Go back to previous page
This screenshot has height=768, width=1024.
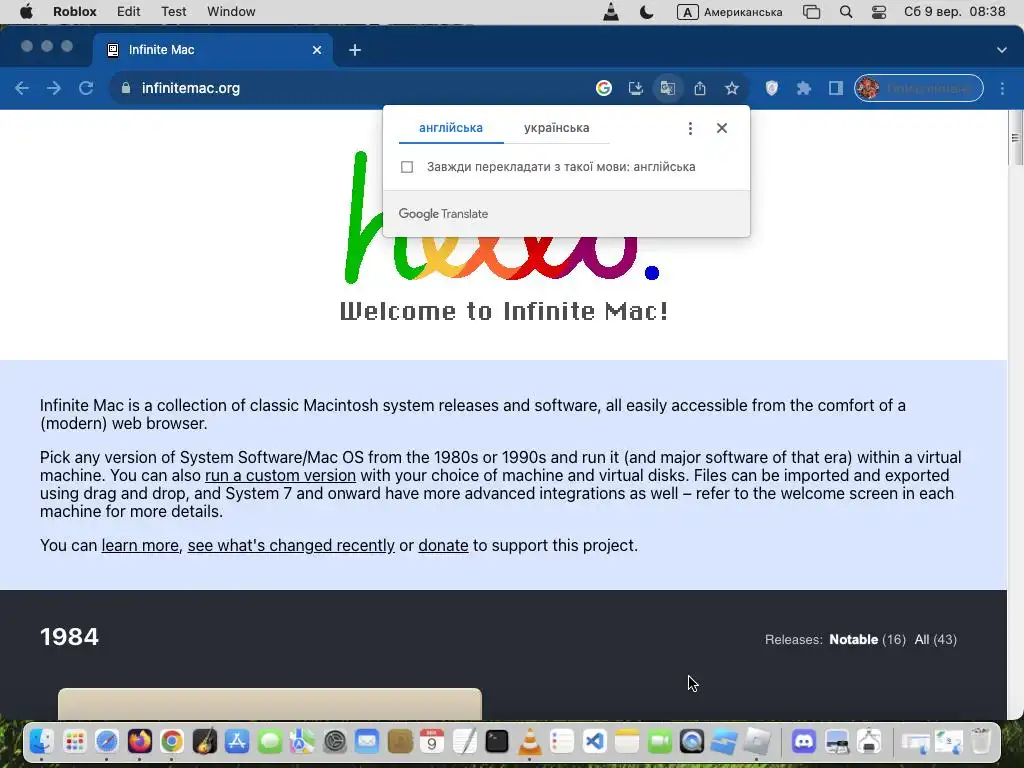22,88
